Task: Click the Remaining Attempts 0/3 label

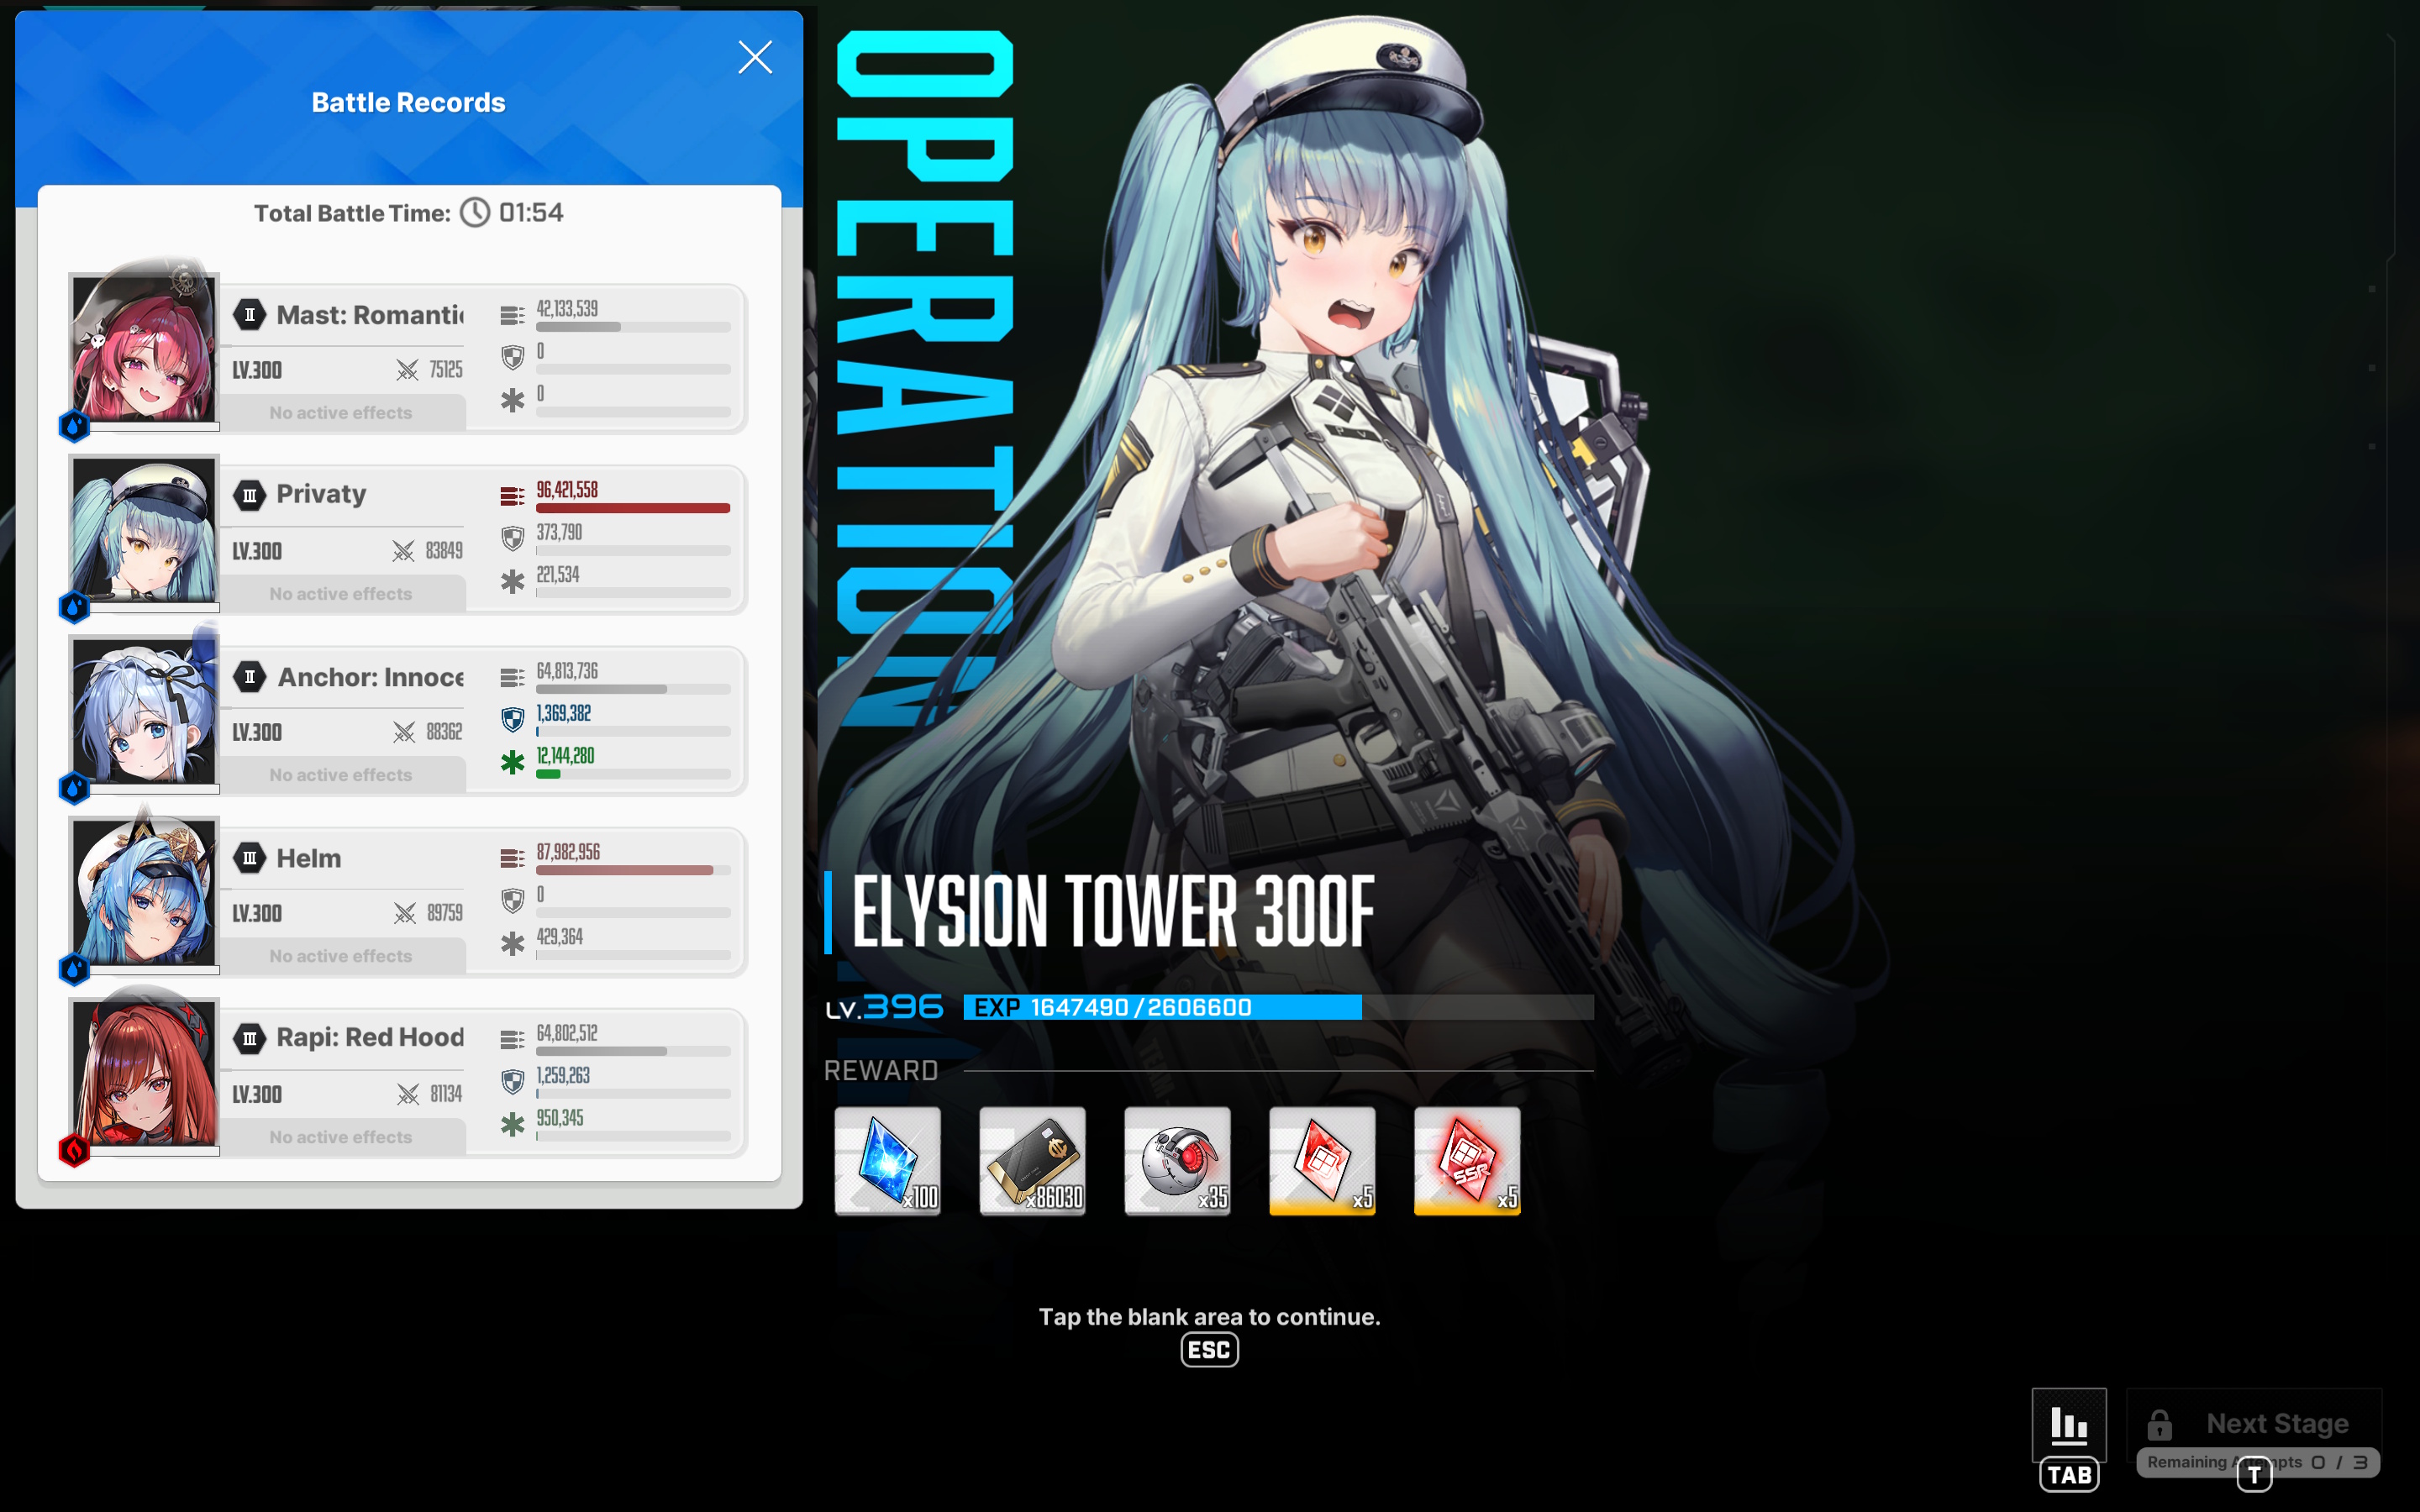Action: 2257,1462
